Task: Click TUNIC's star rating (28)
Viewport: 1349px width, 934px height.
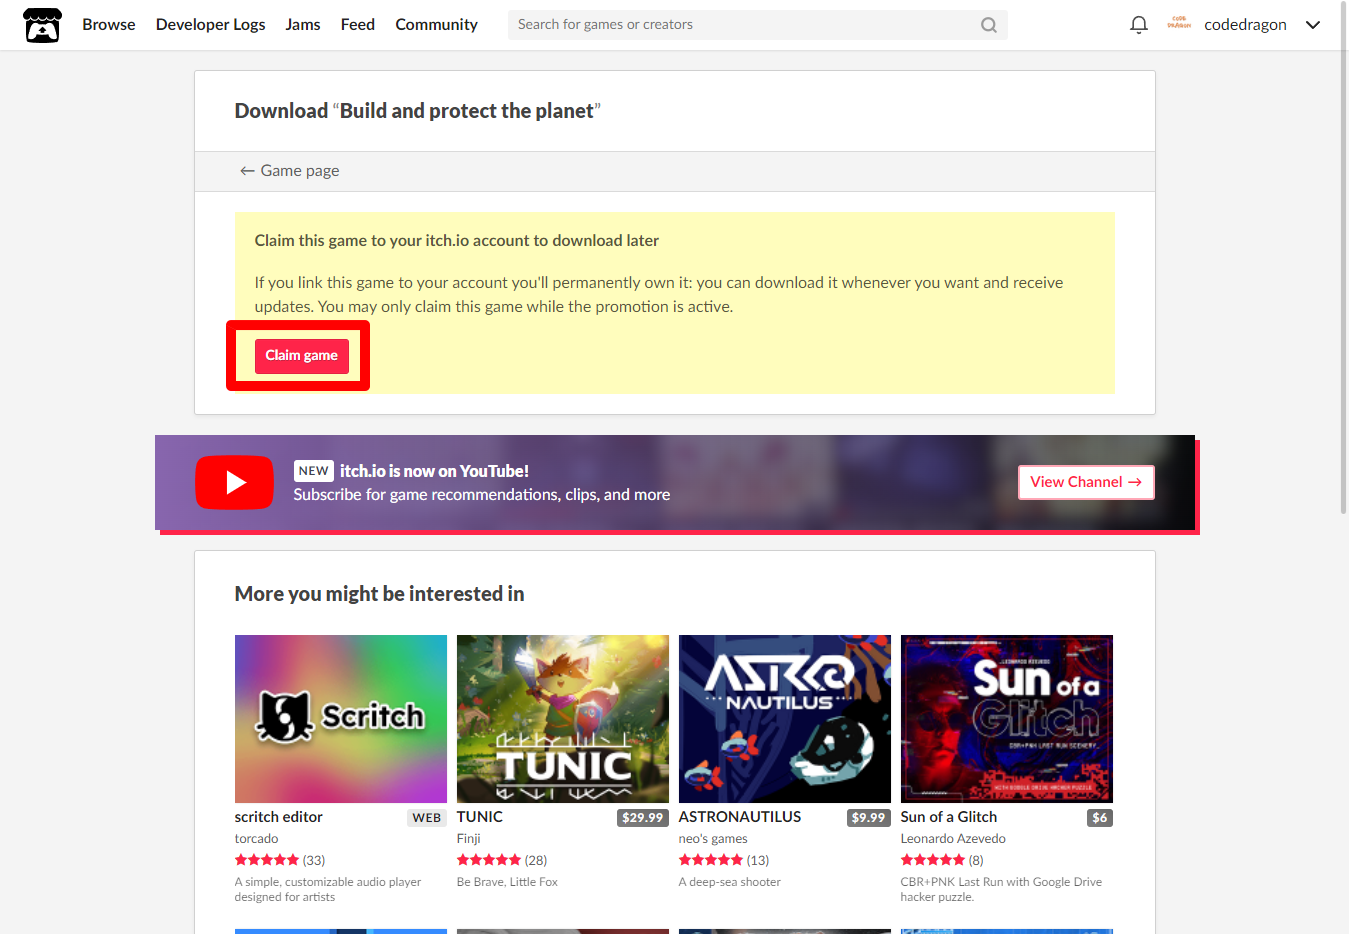Action: (x=502, y=860)
